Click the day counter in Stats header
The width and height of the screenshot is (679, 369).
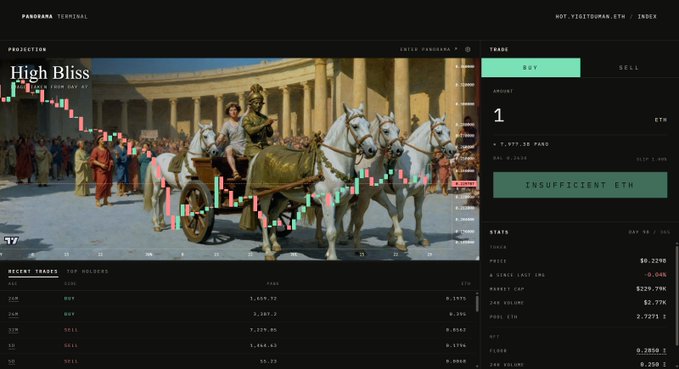649,232
